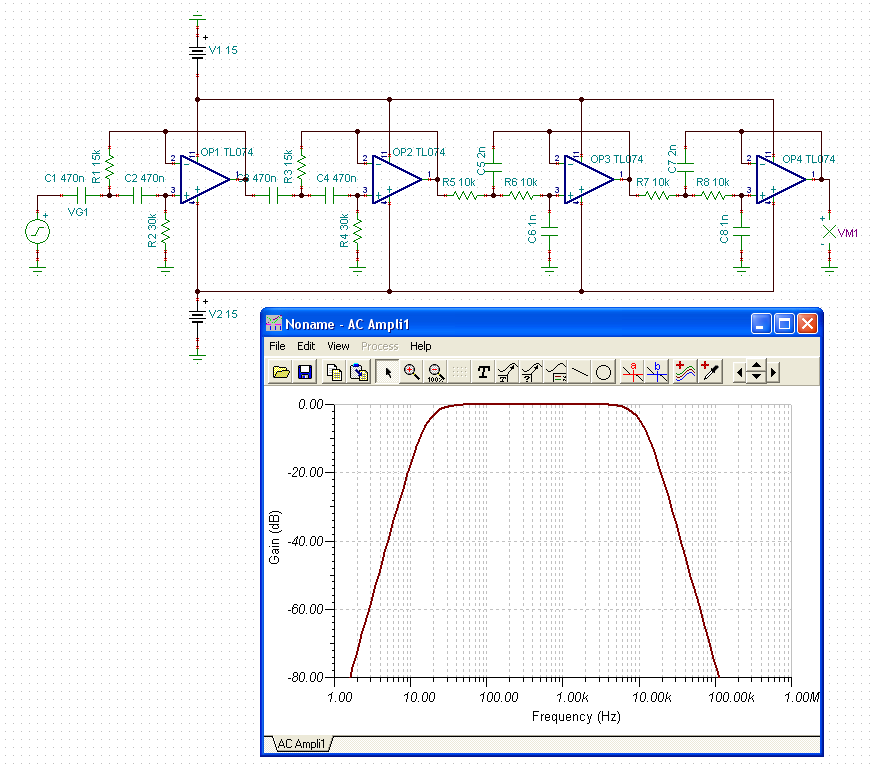
Task: Click the Save diagram floppy icon
Action: tap(305, 372)
